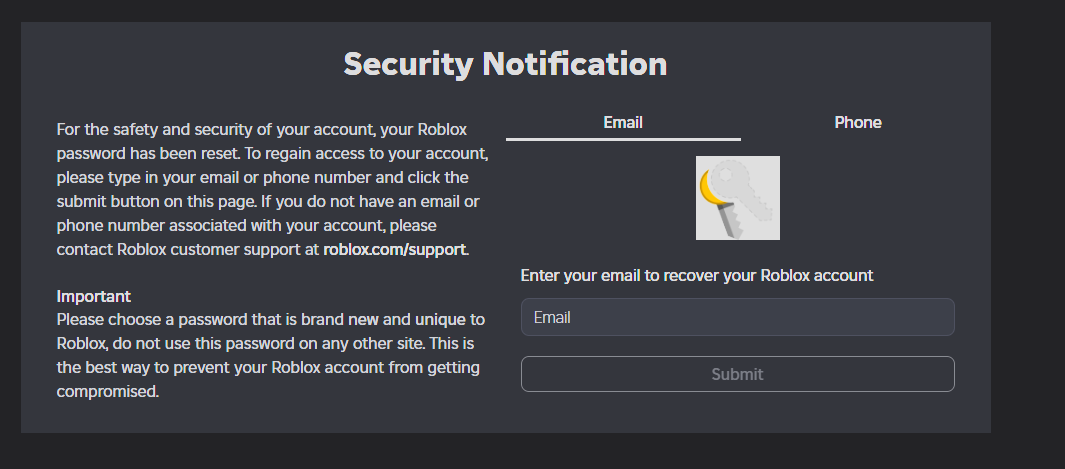1065x469 pixels.
Task: Switch to the Phone tab
Action: [858, 123]
